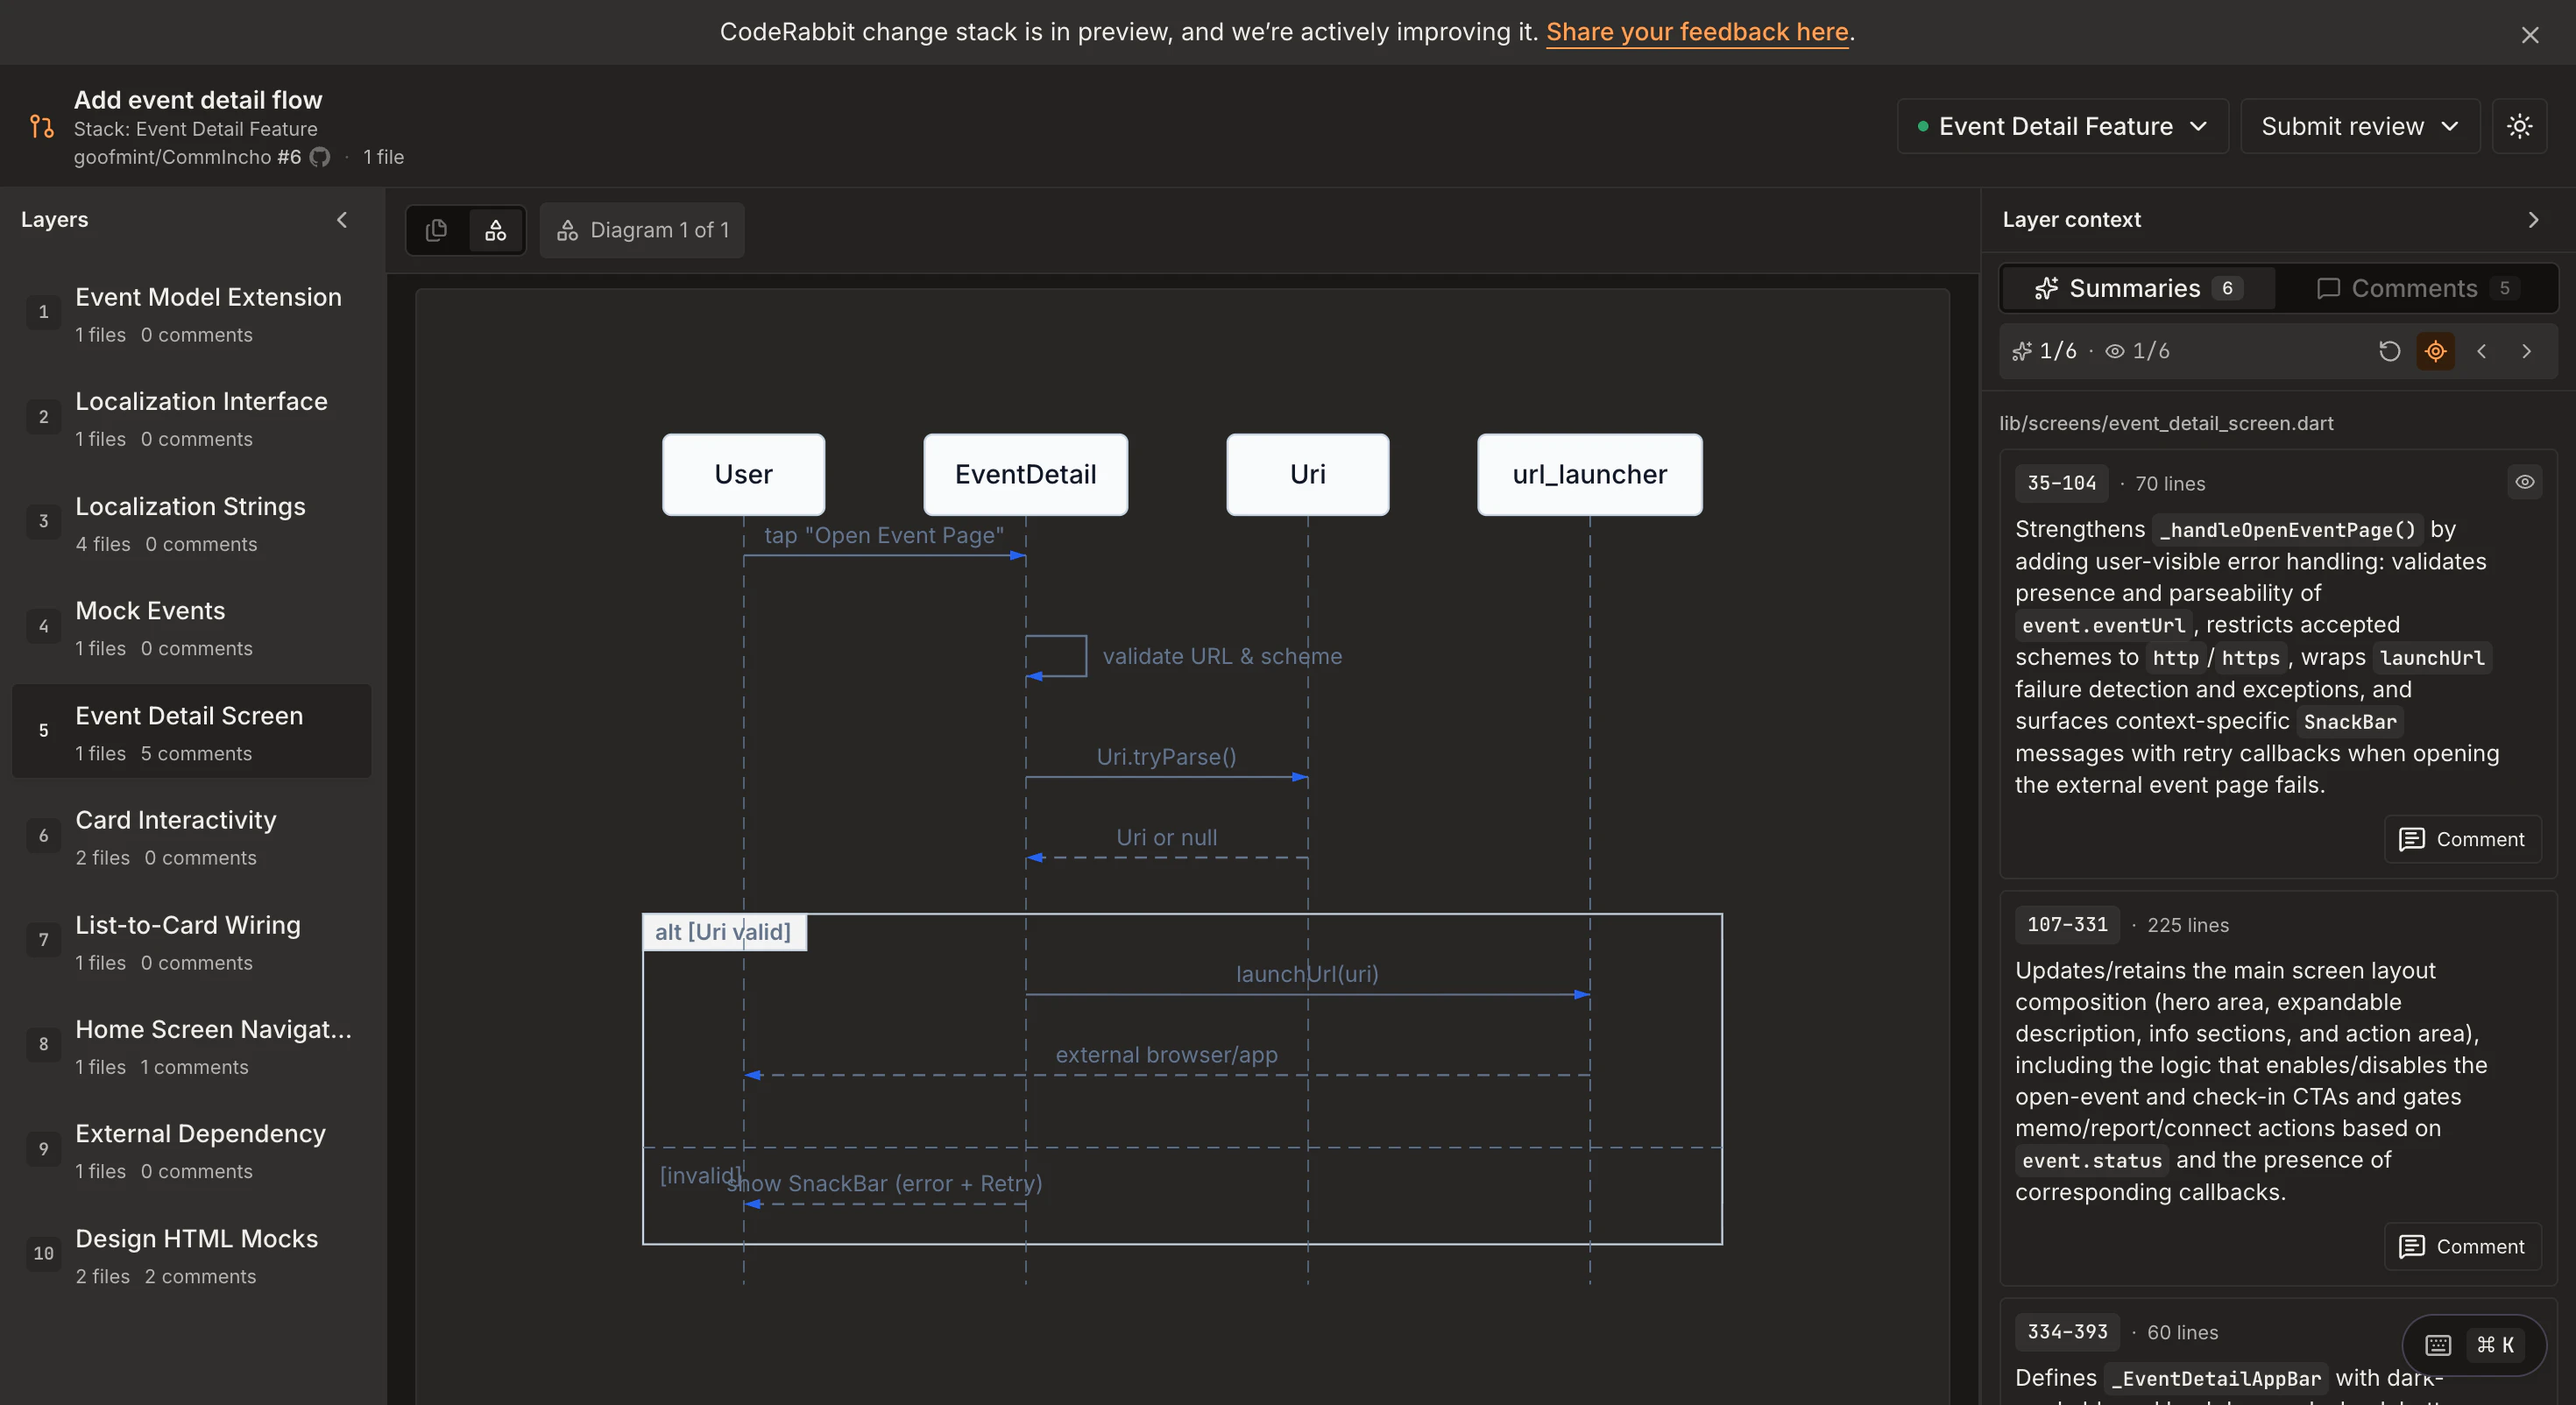Go to the previous summary arrow
Screen dimensions: 2576x1405
pyautogui.click(x=2481, y=351)
